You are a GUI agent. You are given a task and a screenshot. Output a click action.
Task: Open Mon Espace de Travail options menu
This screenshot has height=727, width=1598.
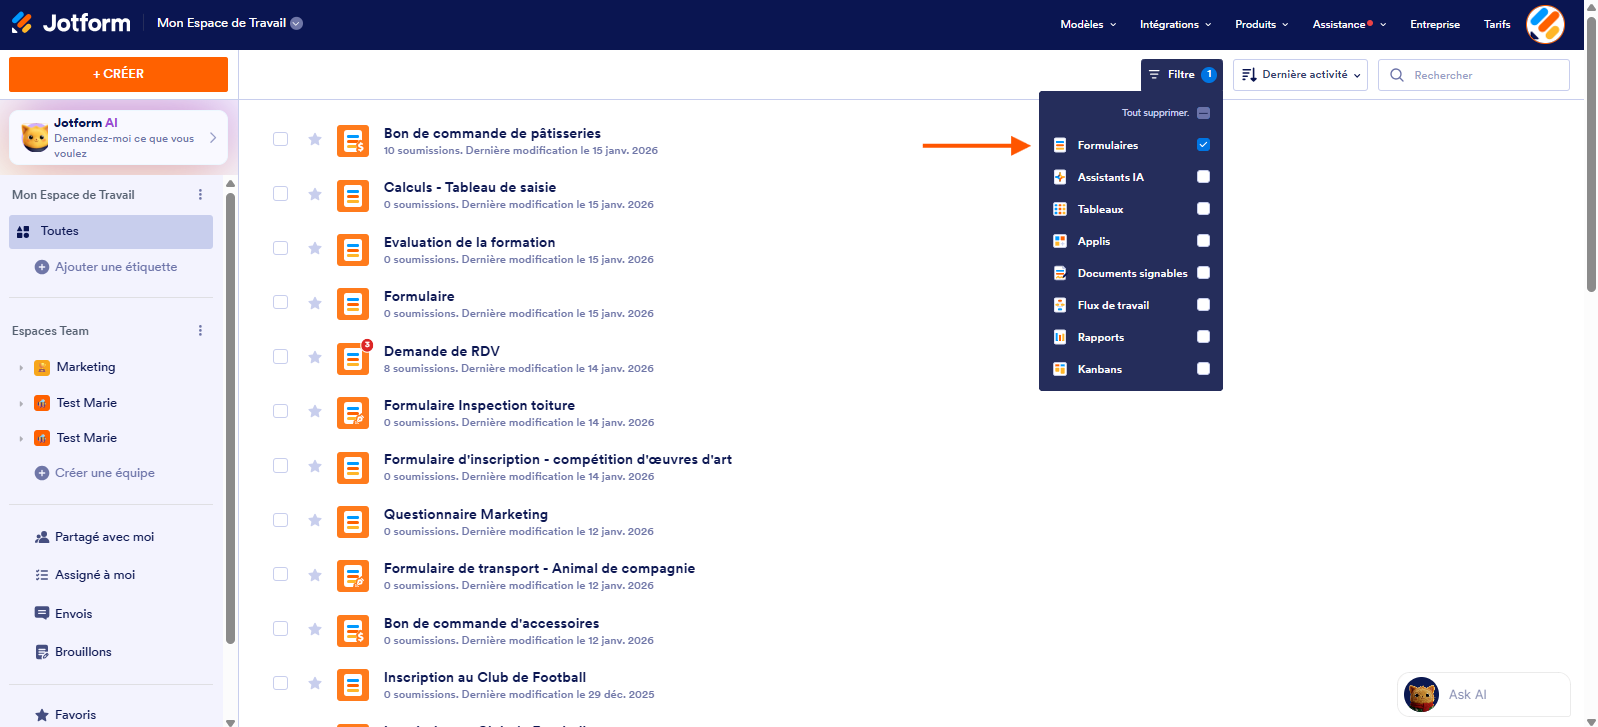tap(200, 195)
